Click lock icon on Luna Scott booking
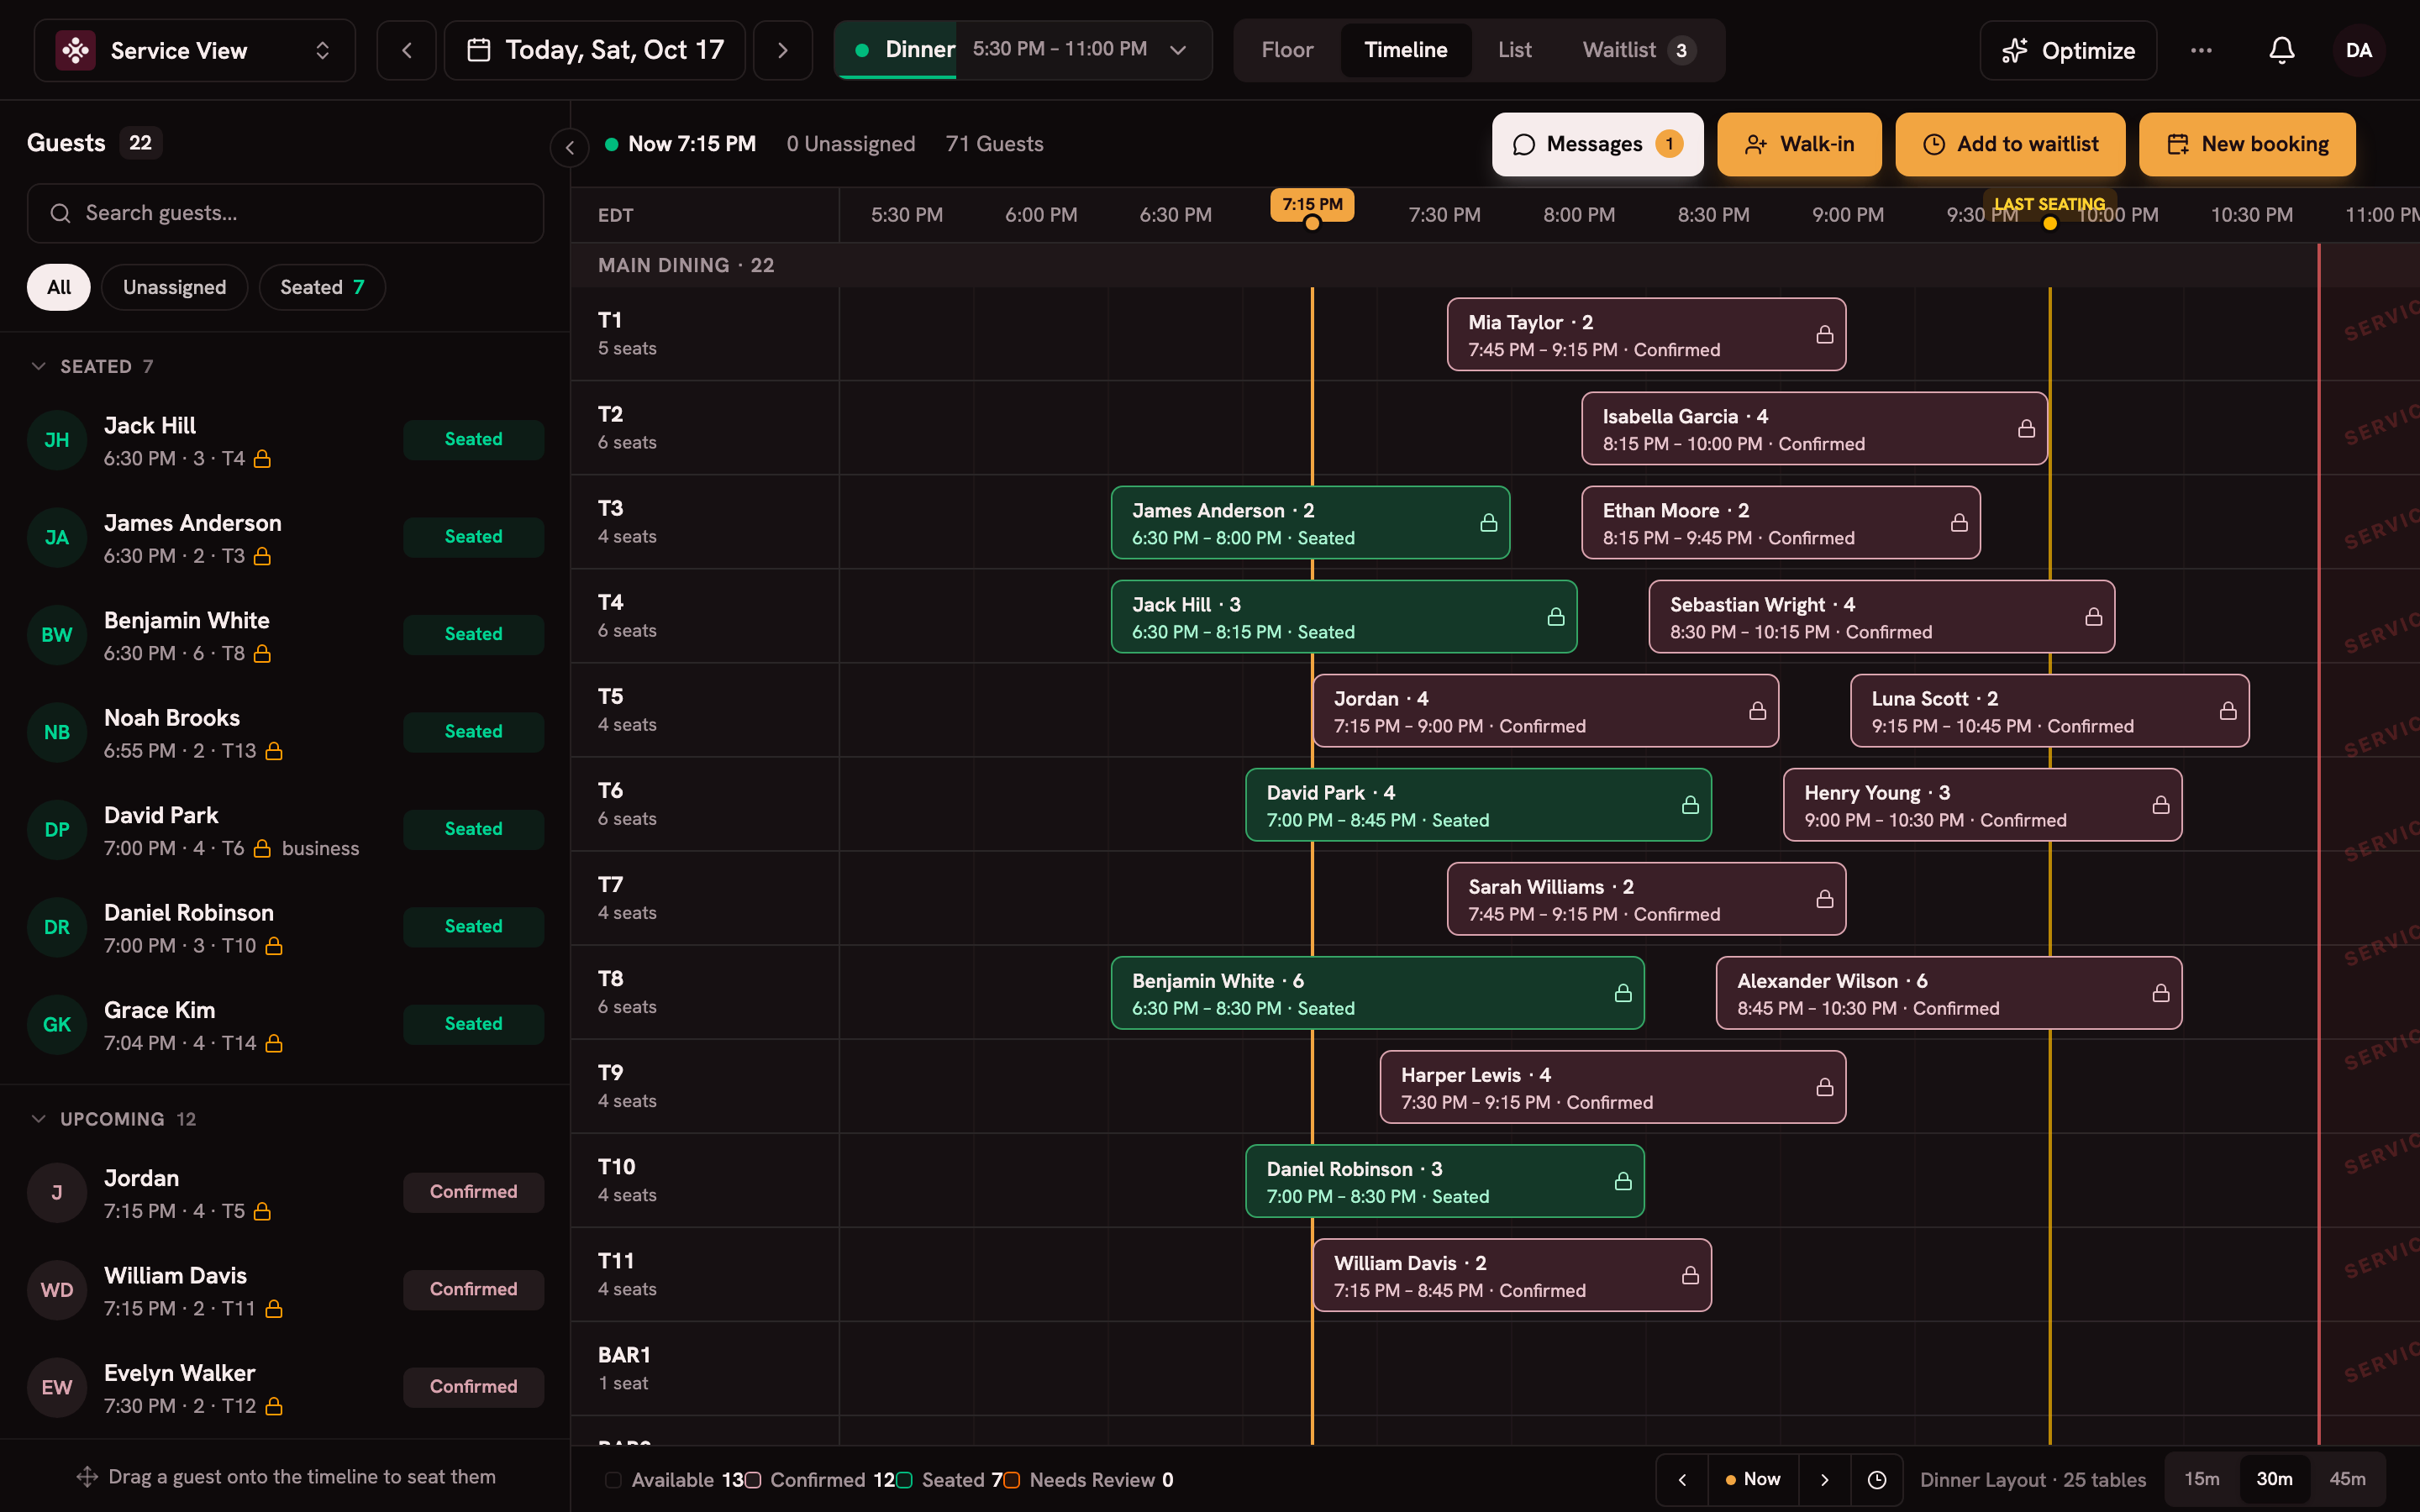This screenshot has width=2420, height=1512. pos(2228,711)
